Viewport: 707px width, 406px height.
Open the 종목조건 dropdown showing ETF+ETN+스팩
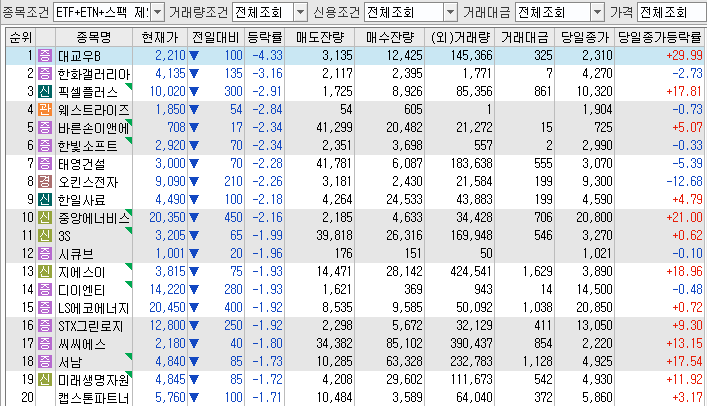108,12
